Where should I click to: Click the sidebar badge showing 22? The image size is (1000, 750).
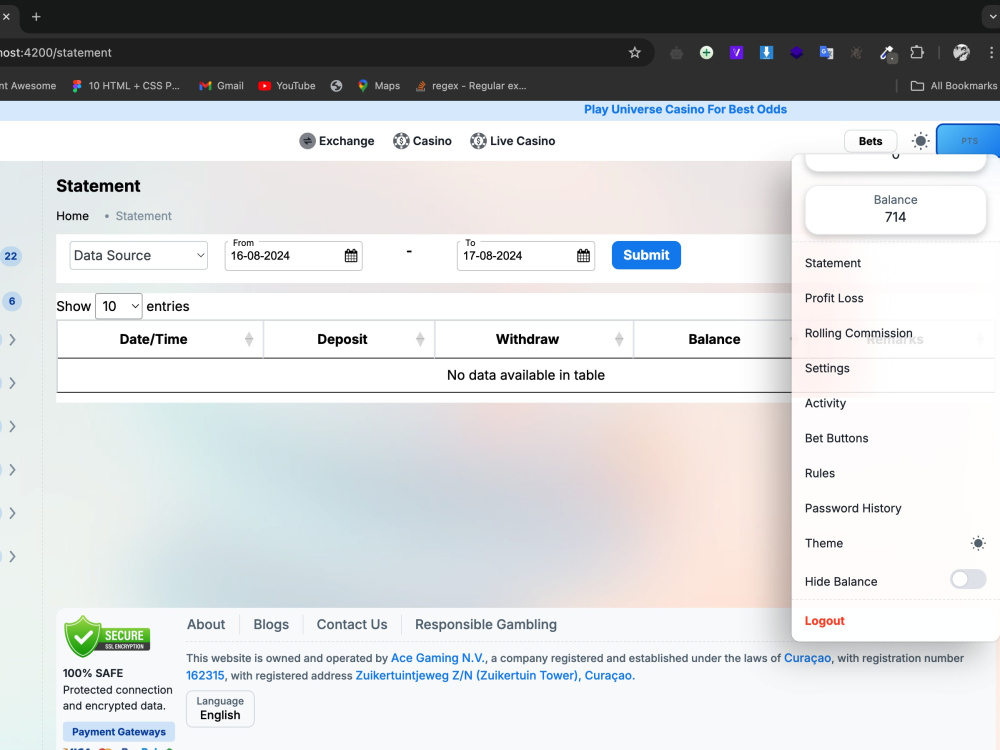coord(11,256)
